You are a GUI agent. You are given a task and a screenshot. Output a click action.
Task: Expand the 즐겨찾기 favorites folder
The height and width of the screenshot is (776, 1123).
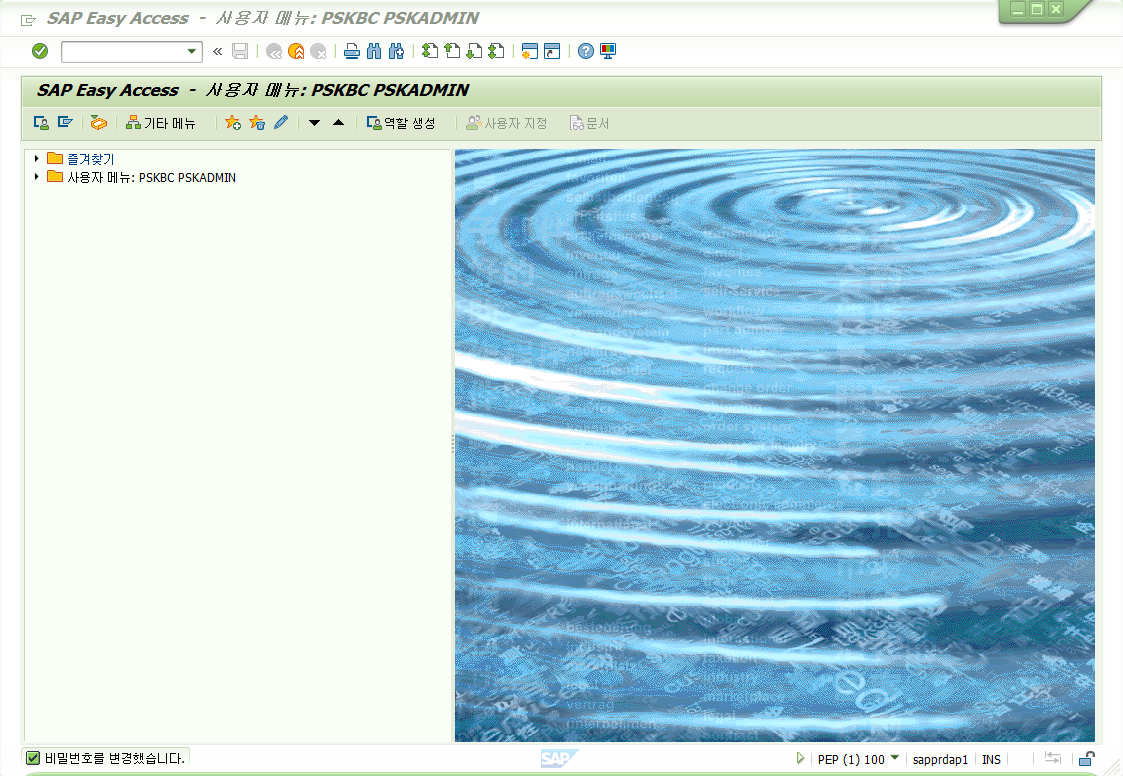tap(37, 159)
